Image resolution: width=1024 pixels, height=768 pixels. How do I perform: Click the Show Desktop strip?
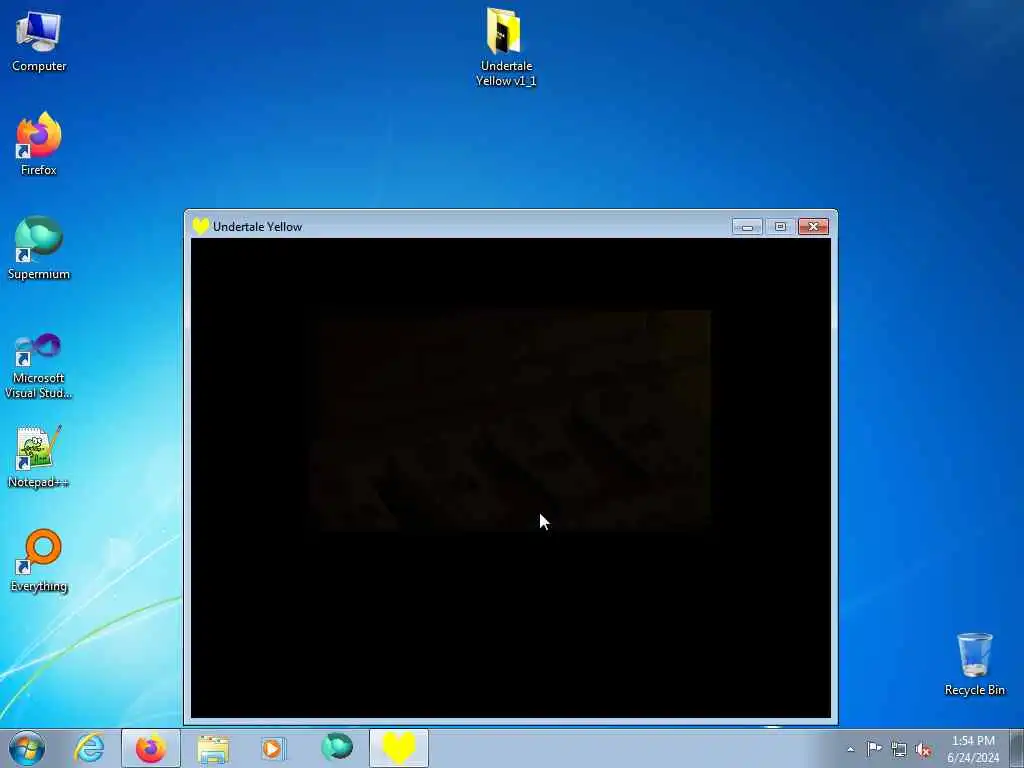1018,748
